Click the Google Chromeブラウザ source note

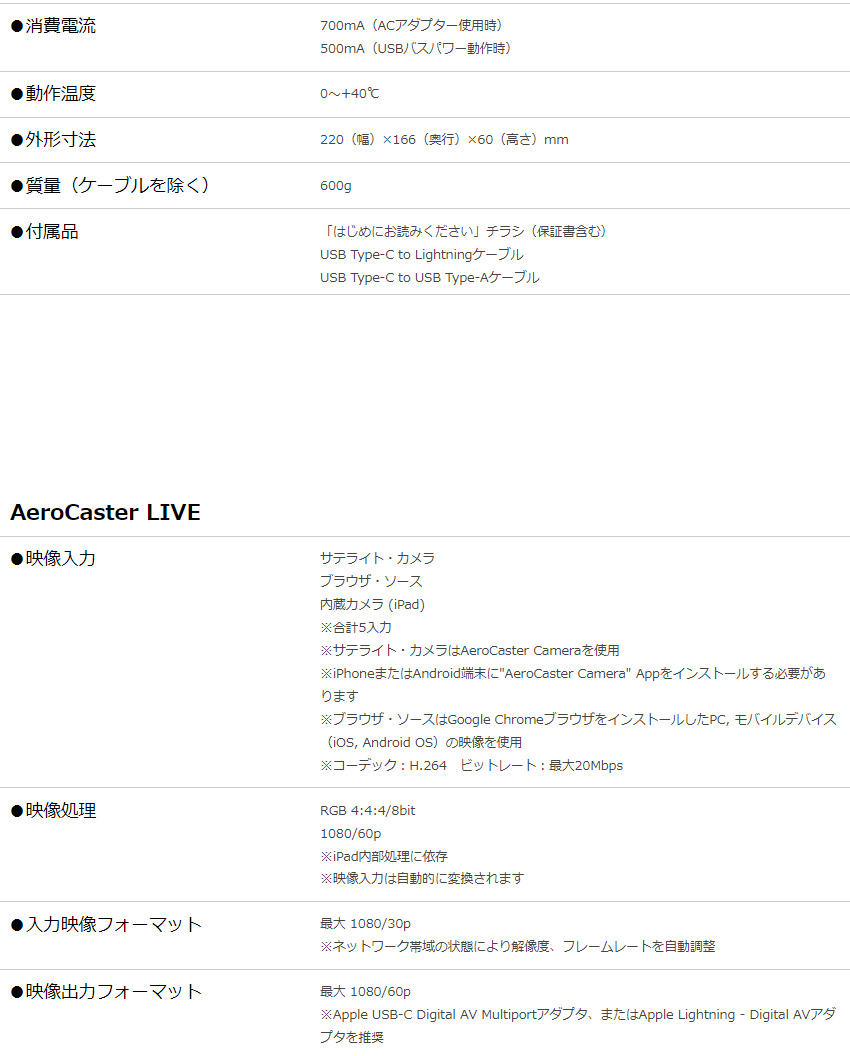point(578,731)
